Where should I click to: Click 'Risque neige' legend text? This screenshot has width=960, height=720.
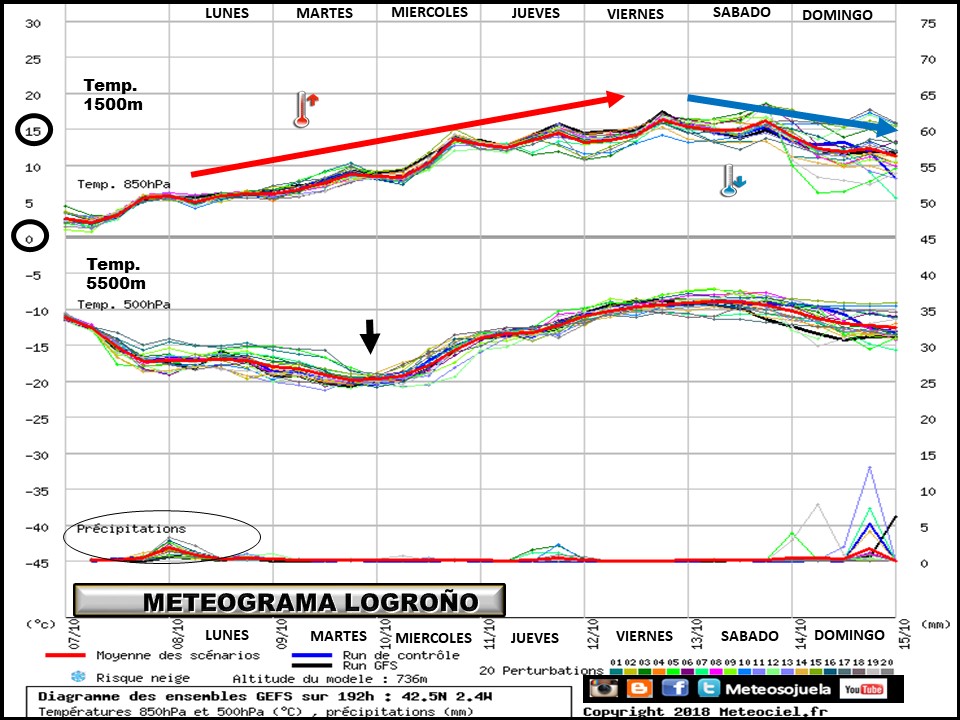point(143,678)
